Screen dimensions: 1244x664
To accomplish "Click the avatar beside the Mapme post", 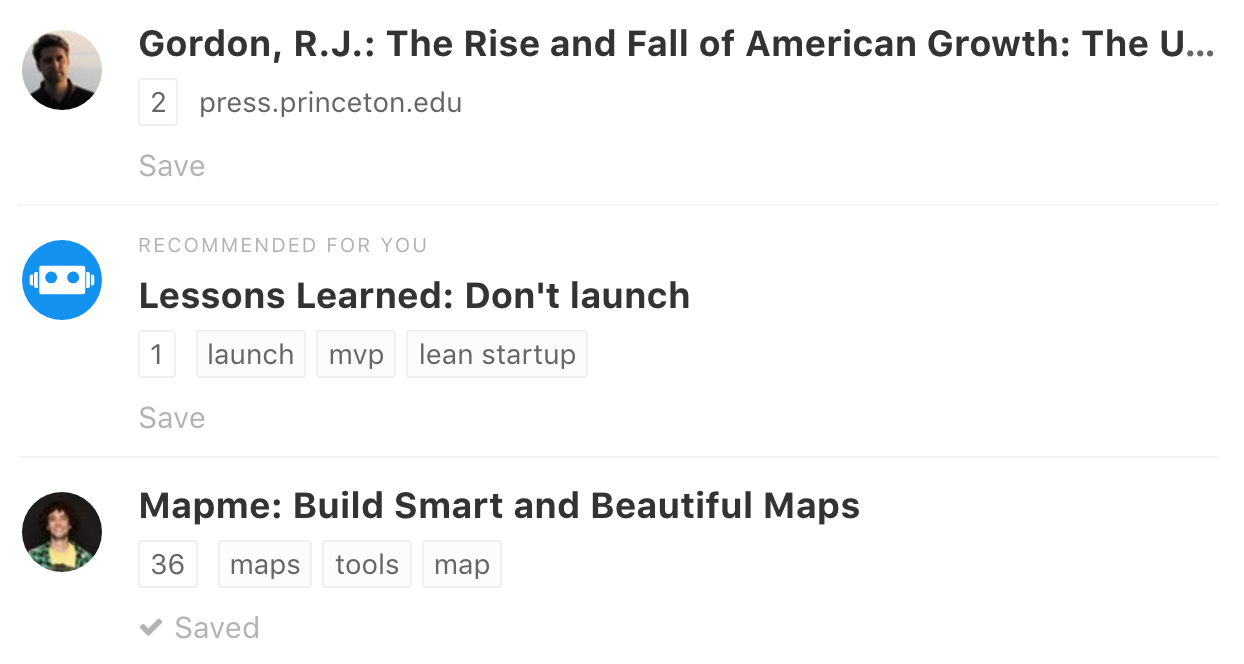I will pyautogui.click(x=62, y=532).
